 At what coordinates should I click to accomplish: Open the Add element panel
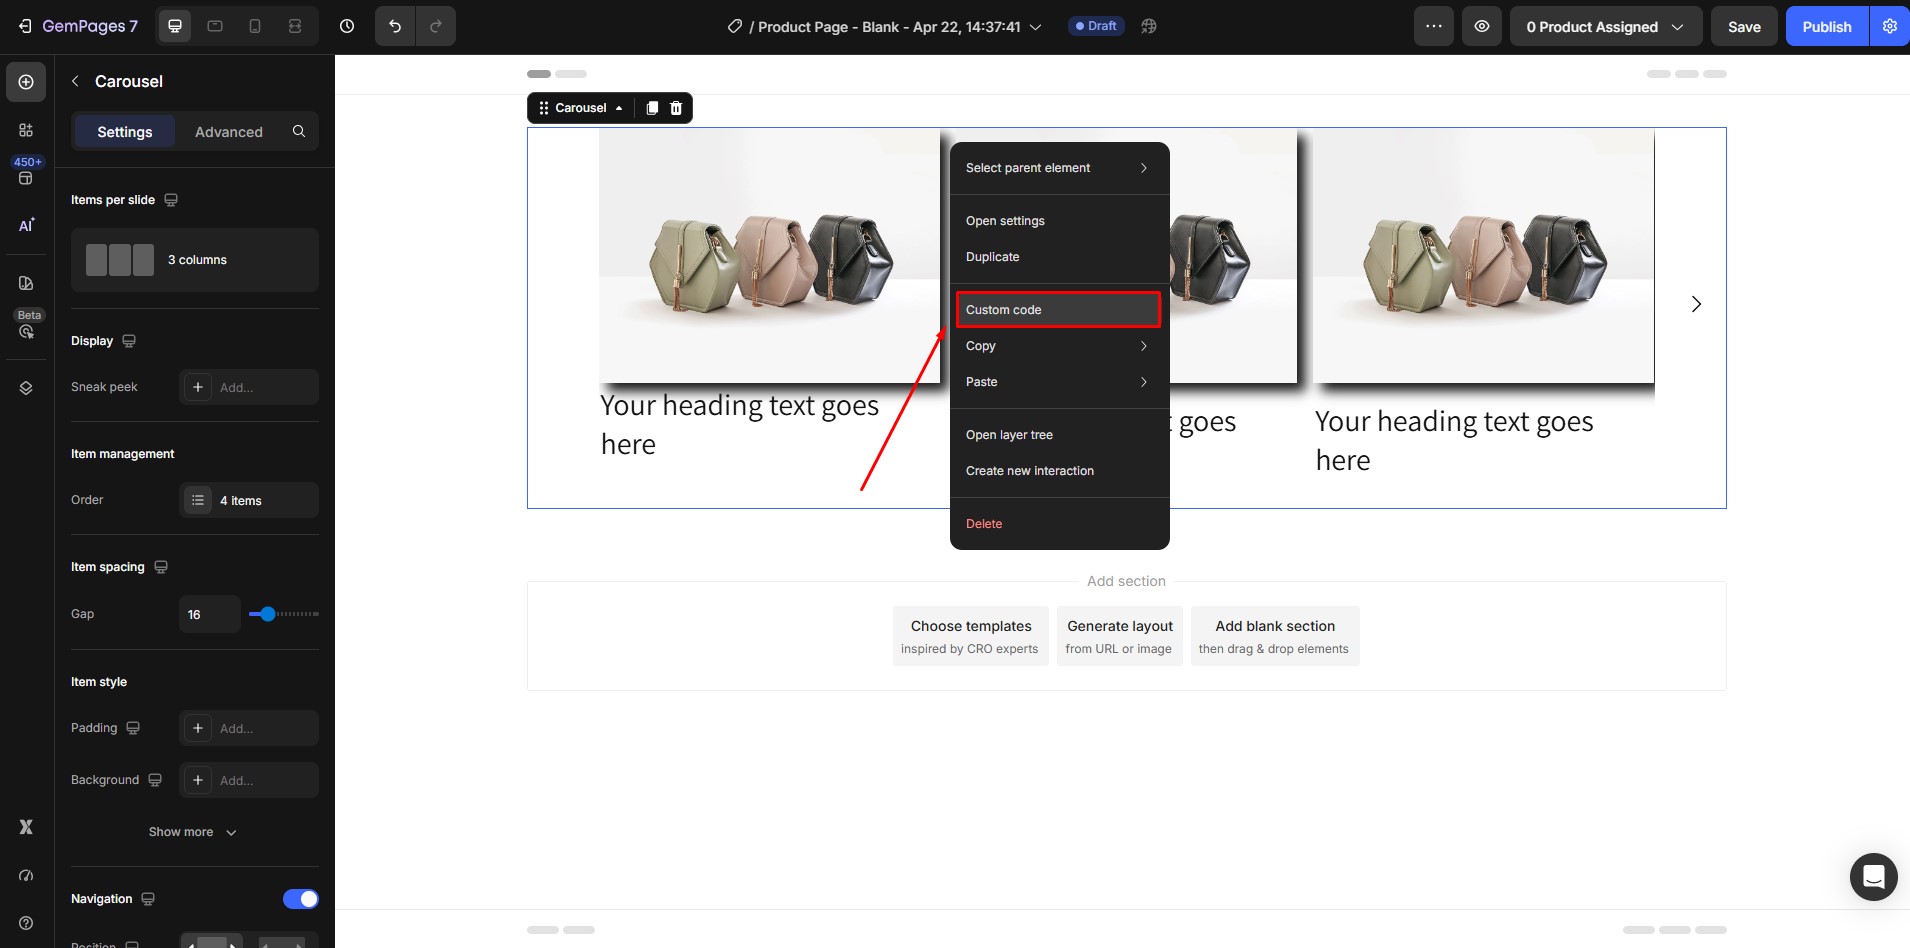coord(25,82)
